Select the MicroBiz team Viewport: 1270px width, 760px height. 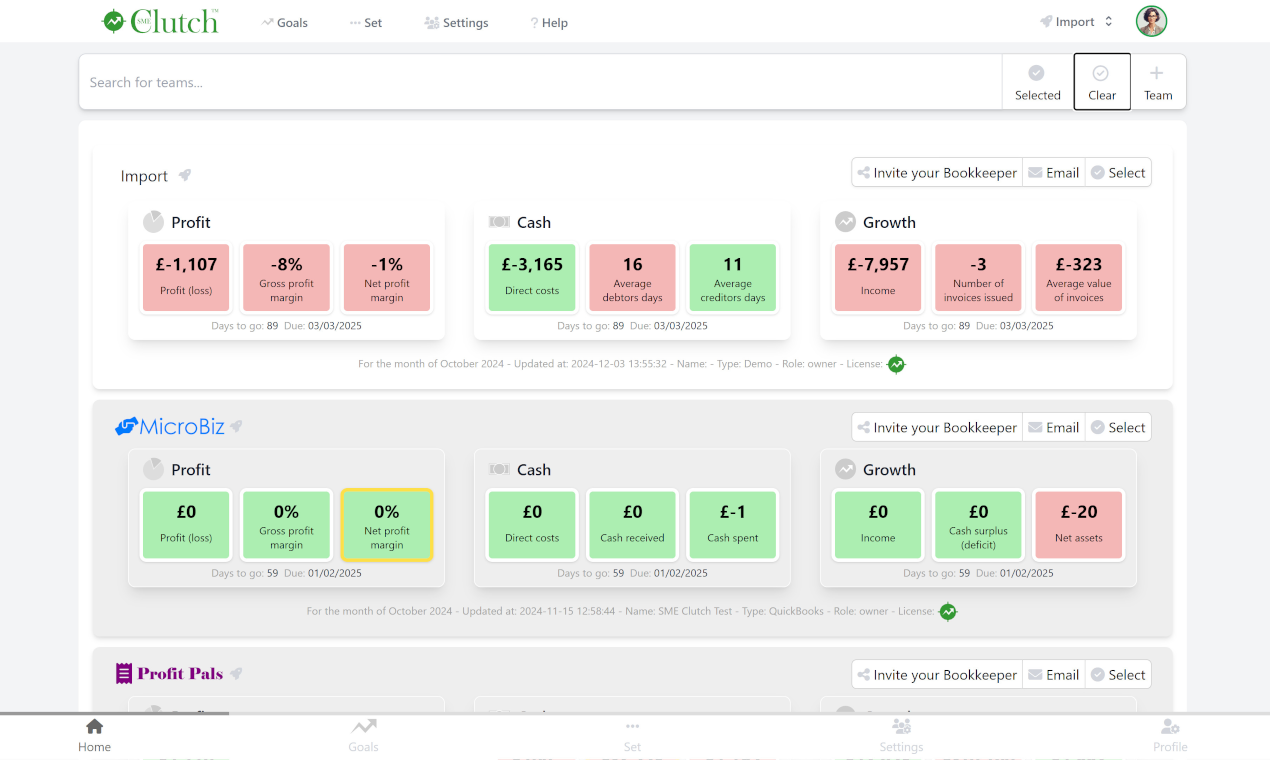click(1118, 427)
